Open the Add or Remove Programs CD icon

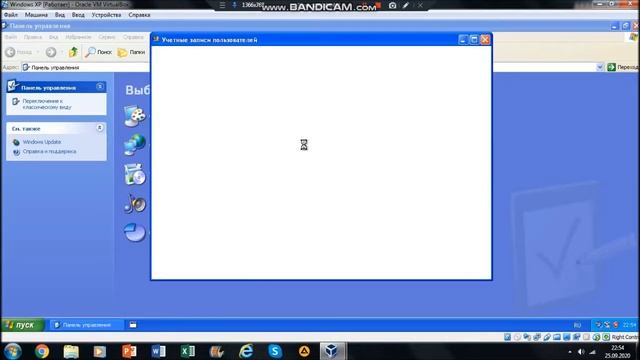(135, 174)
